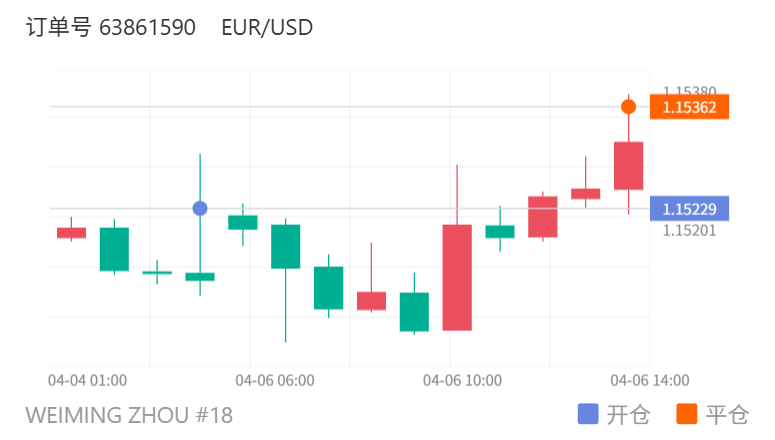This screenshot has height=440, width=775.
Task: Click the EUR/USD symbol title
Action: [267, 28]
